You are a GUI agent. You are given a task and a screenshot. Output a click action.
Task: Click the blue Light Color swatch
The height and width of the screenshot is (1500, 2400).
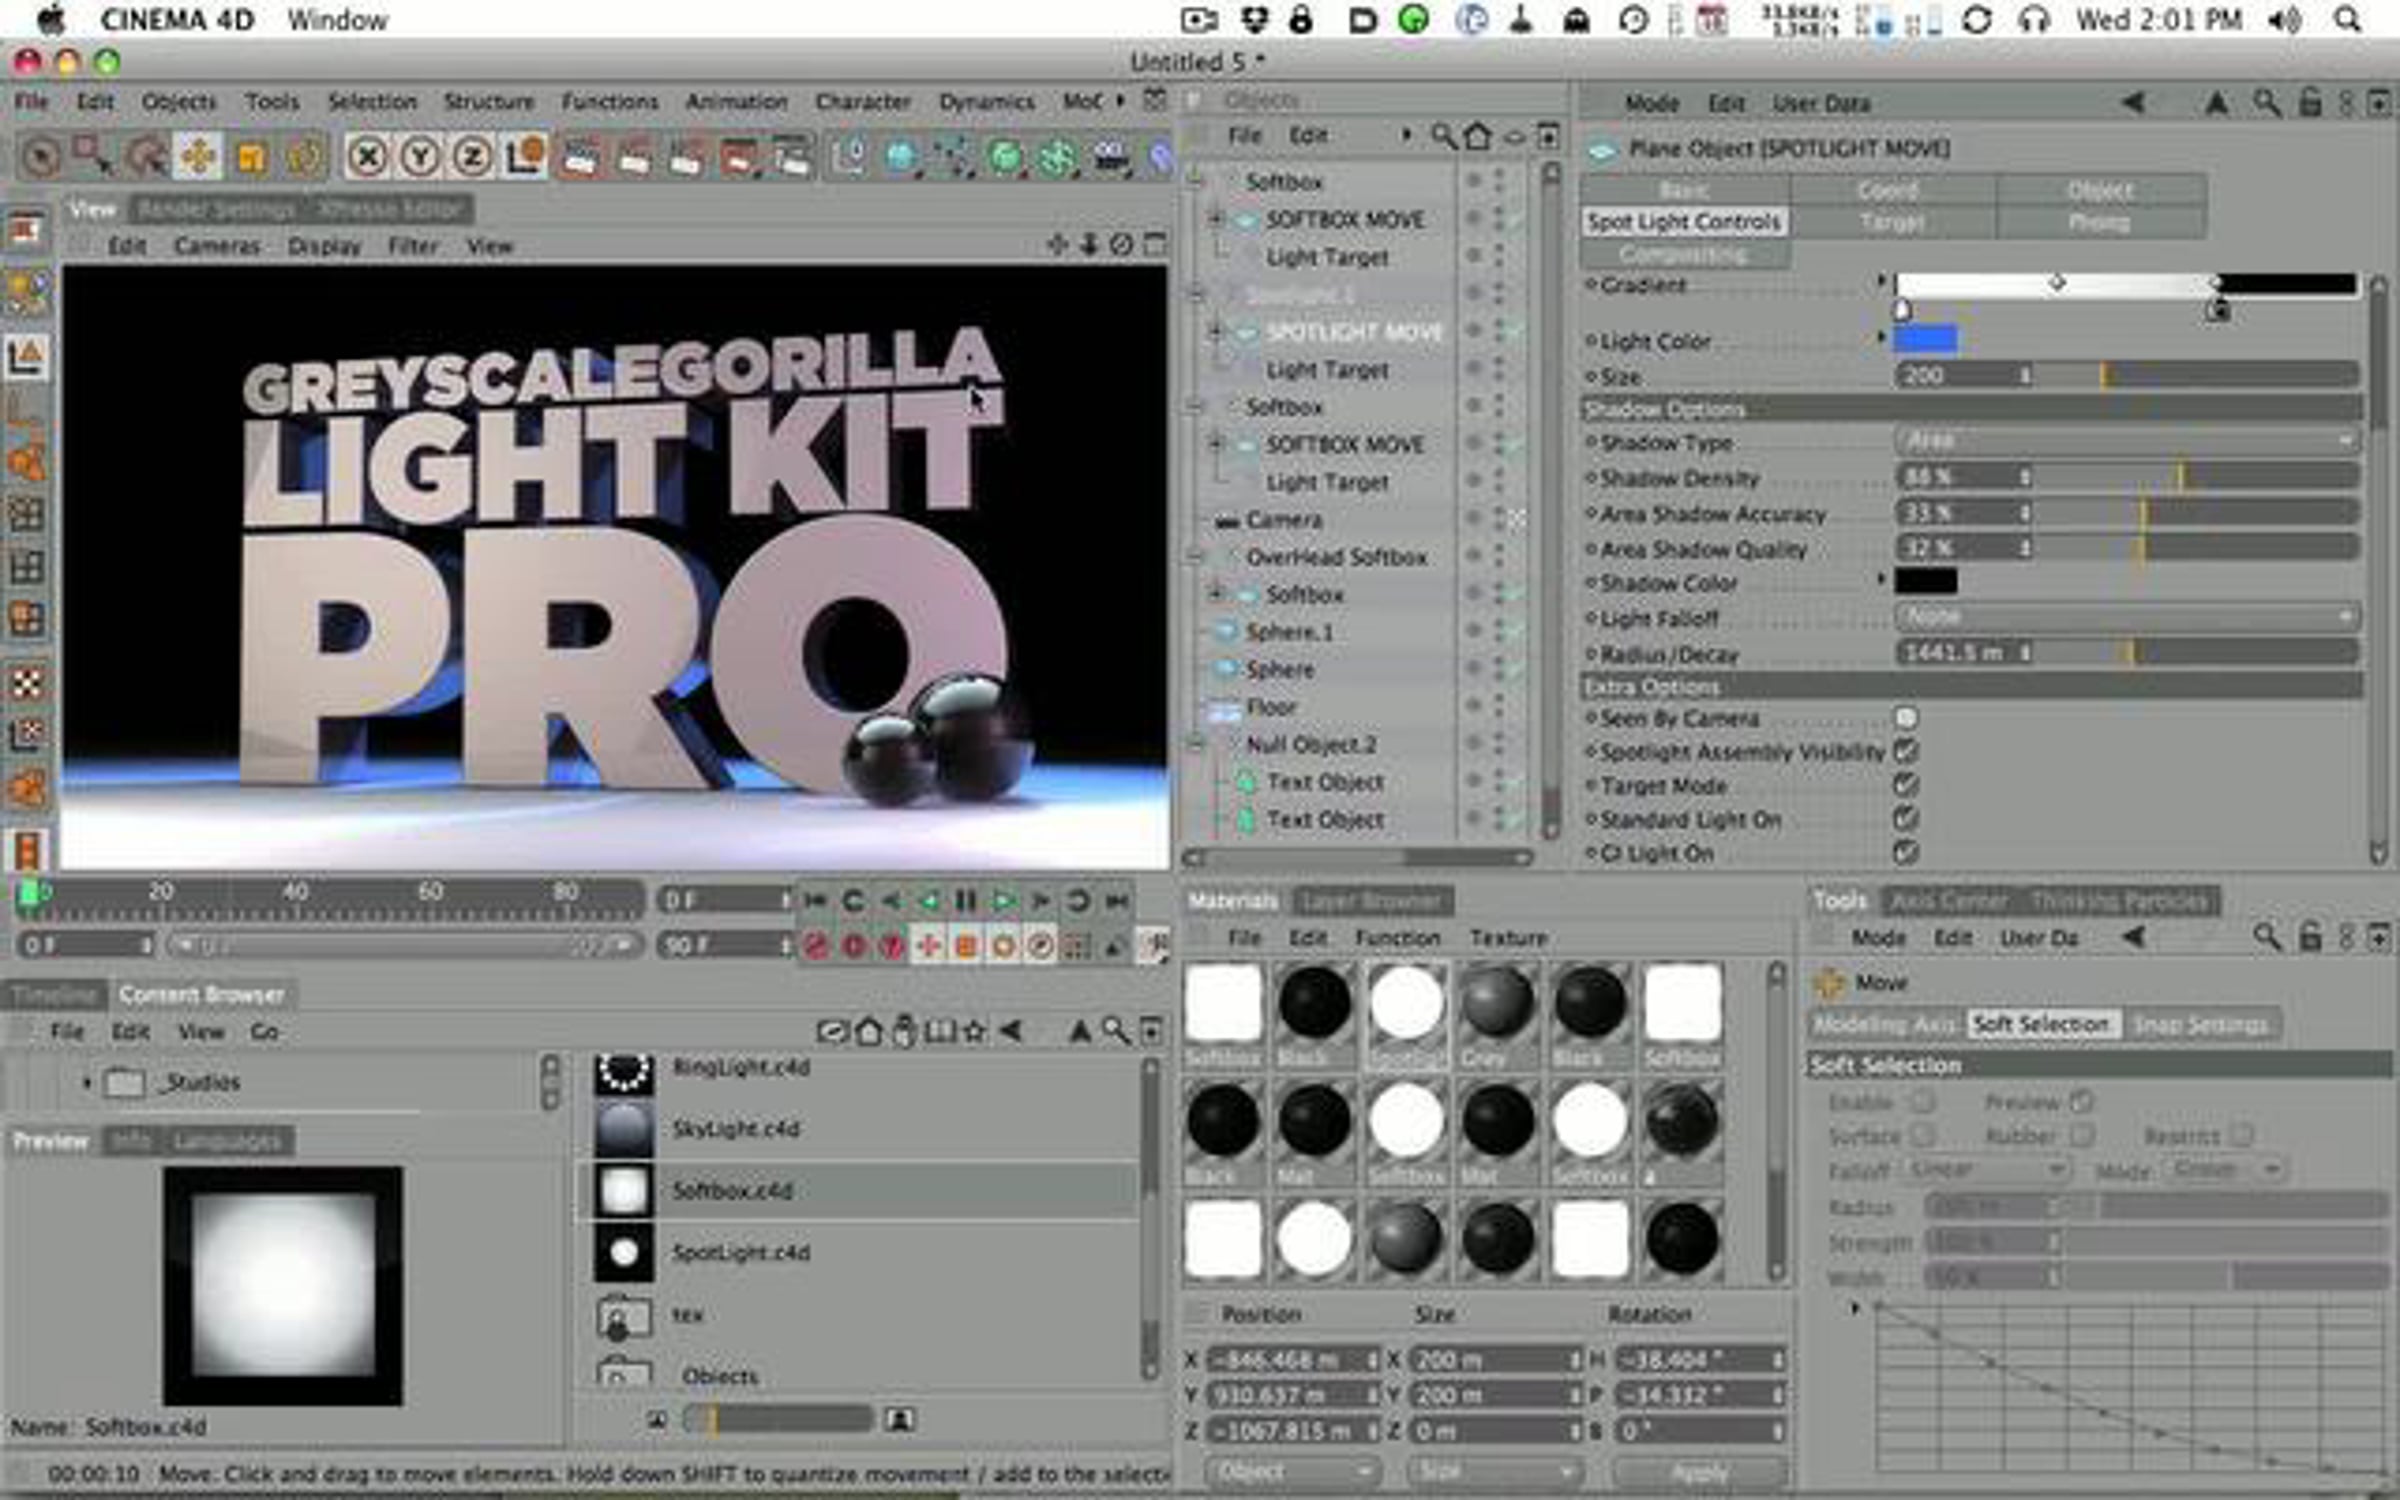point(1926,340)
